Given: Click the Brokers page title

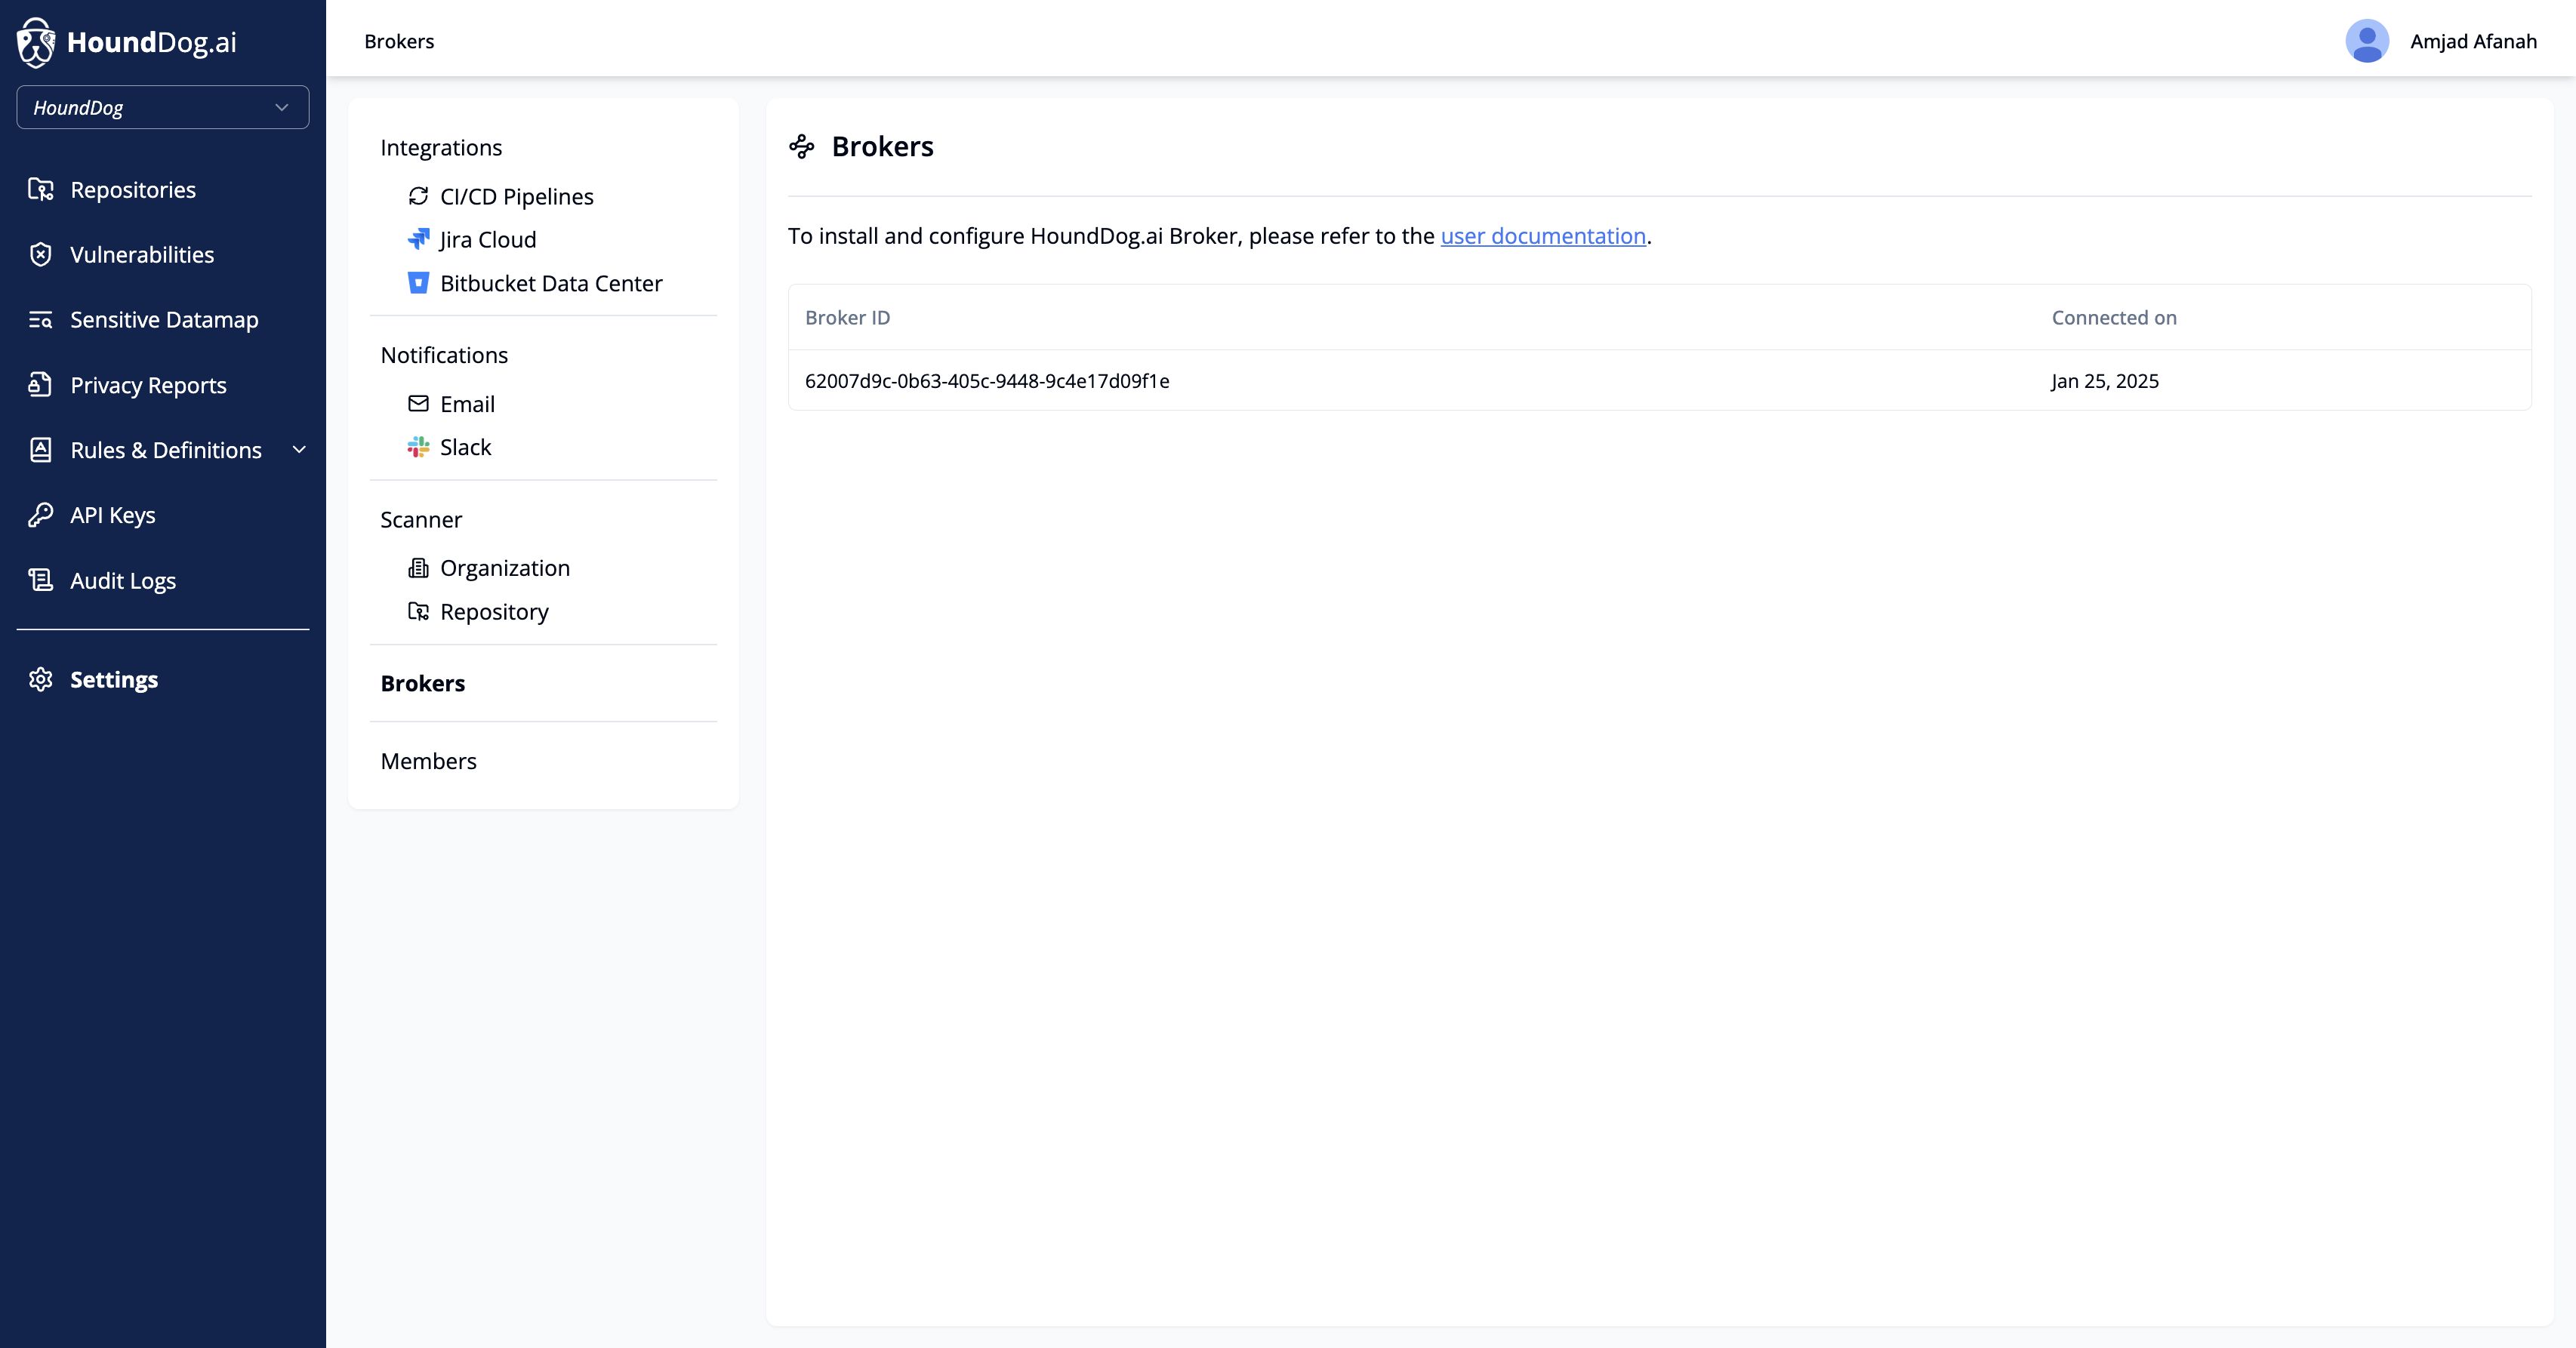Looking at the screenshot, I should point(883,147).
